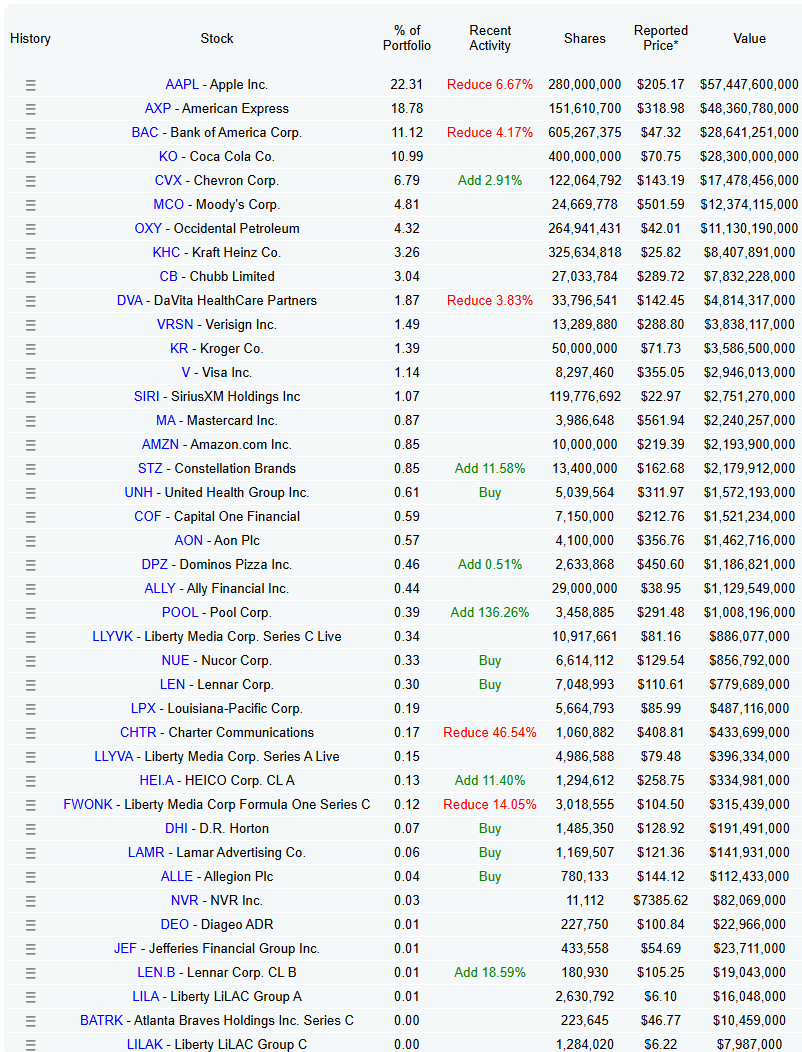Open the history icon for Kroger Co.

(30, 349)
